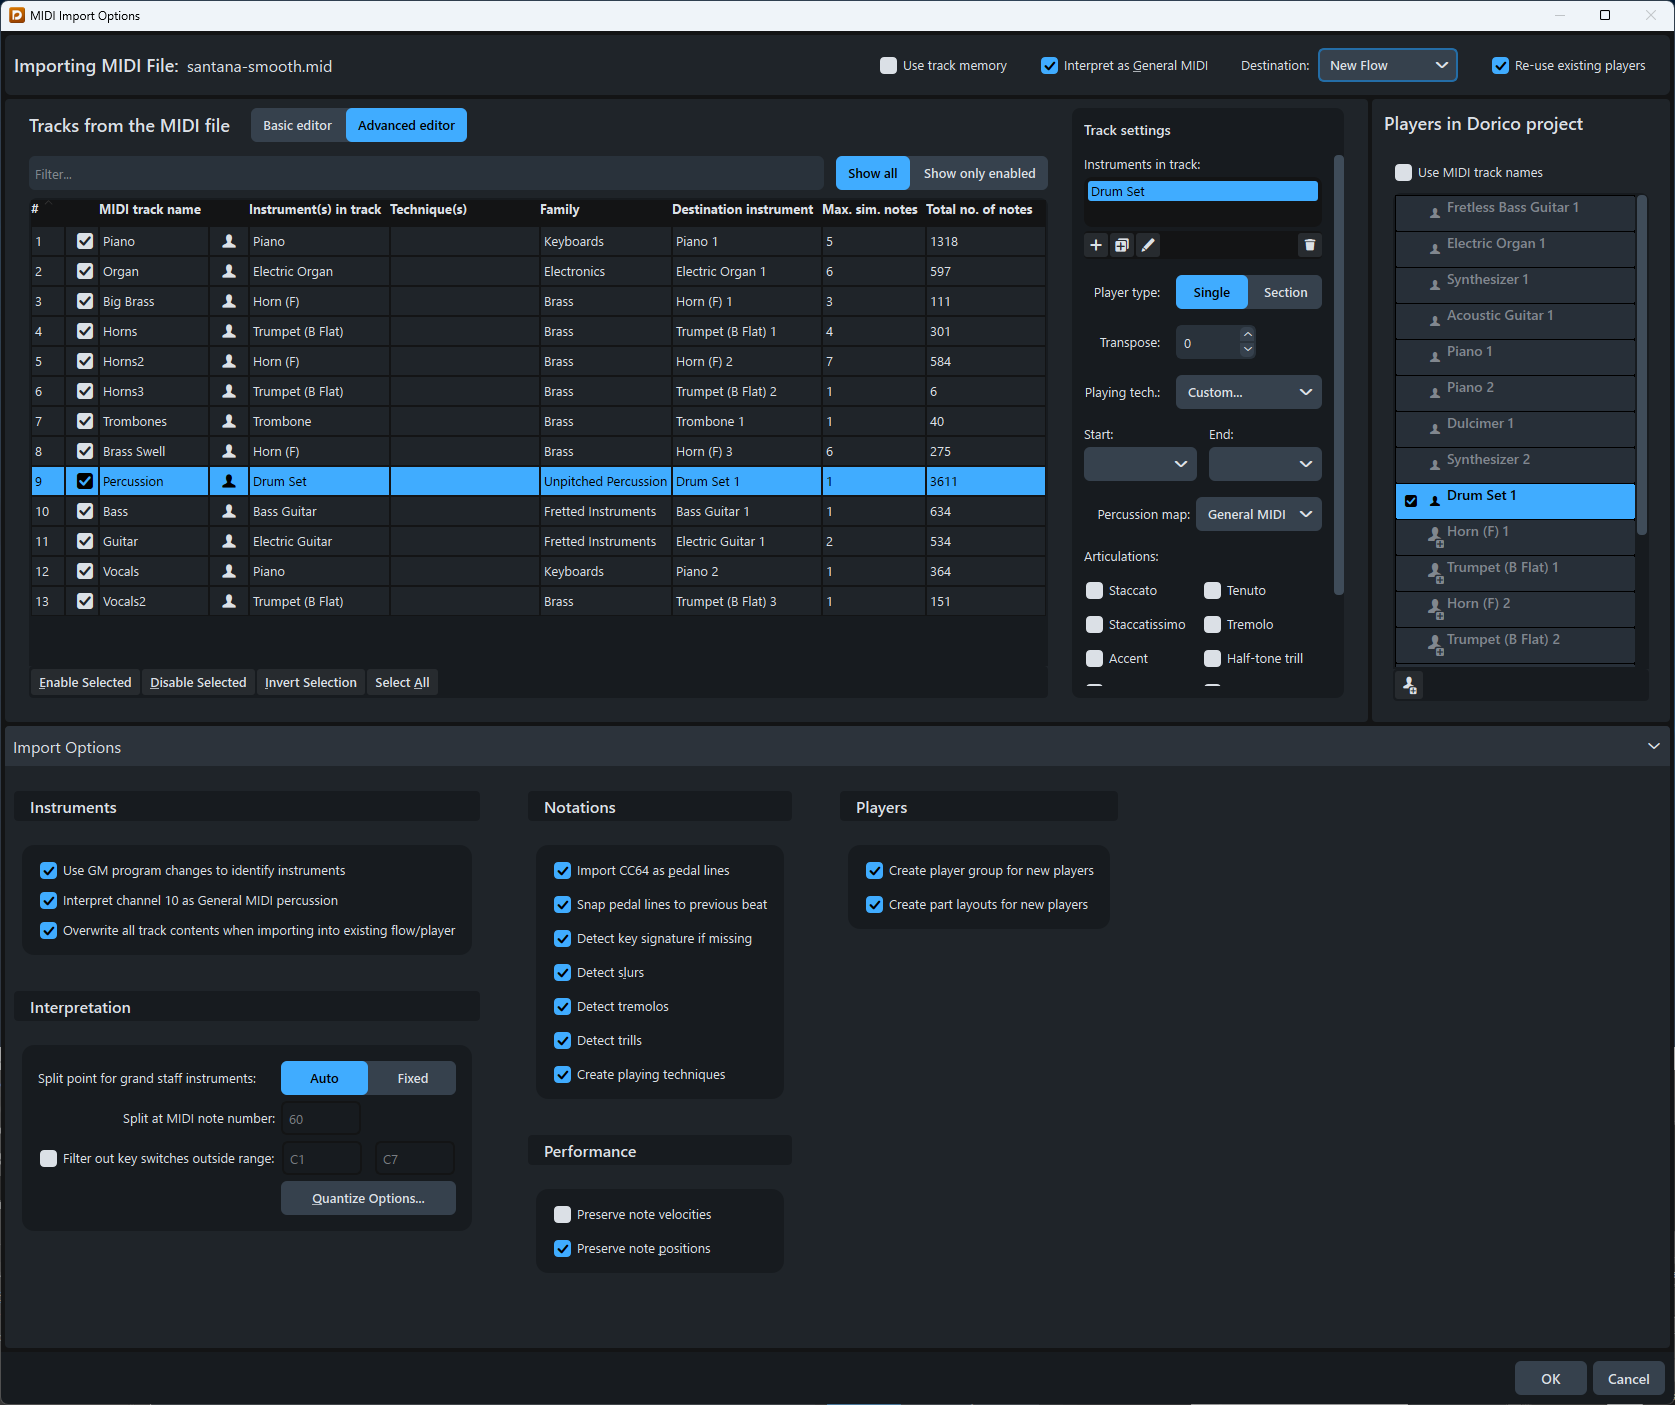Toggle Preserve note velocities checkbox

563,1214
